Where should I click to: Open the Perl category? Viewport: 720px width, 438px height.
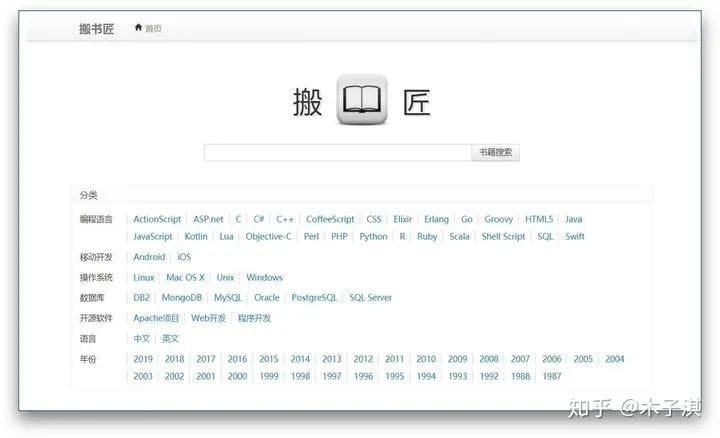pos(311,236)
